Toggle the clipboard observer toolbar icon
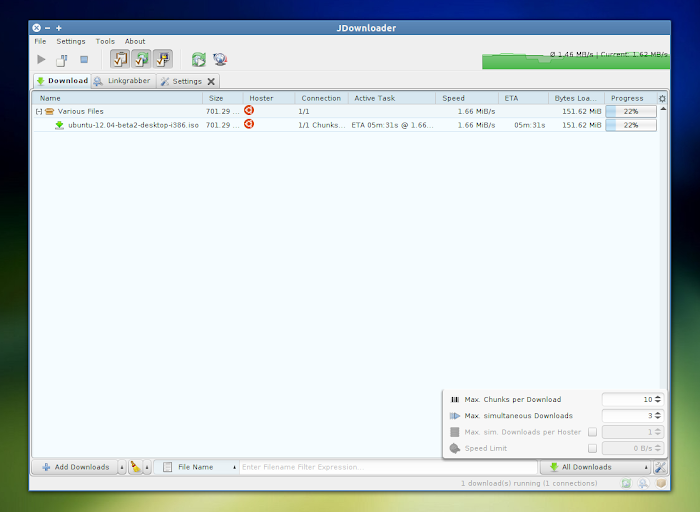The width and height of the screenshot is (700, 512). 120,59
